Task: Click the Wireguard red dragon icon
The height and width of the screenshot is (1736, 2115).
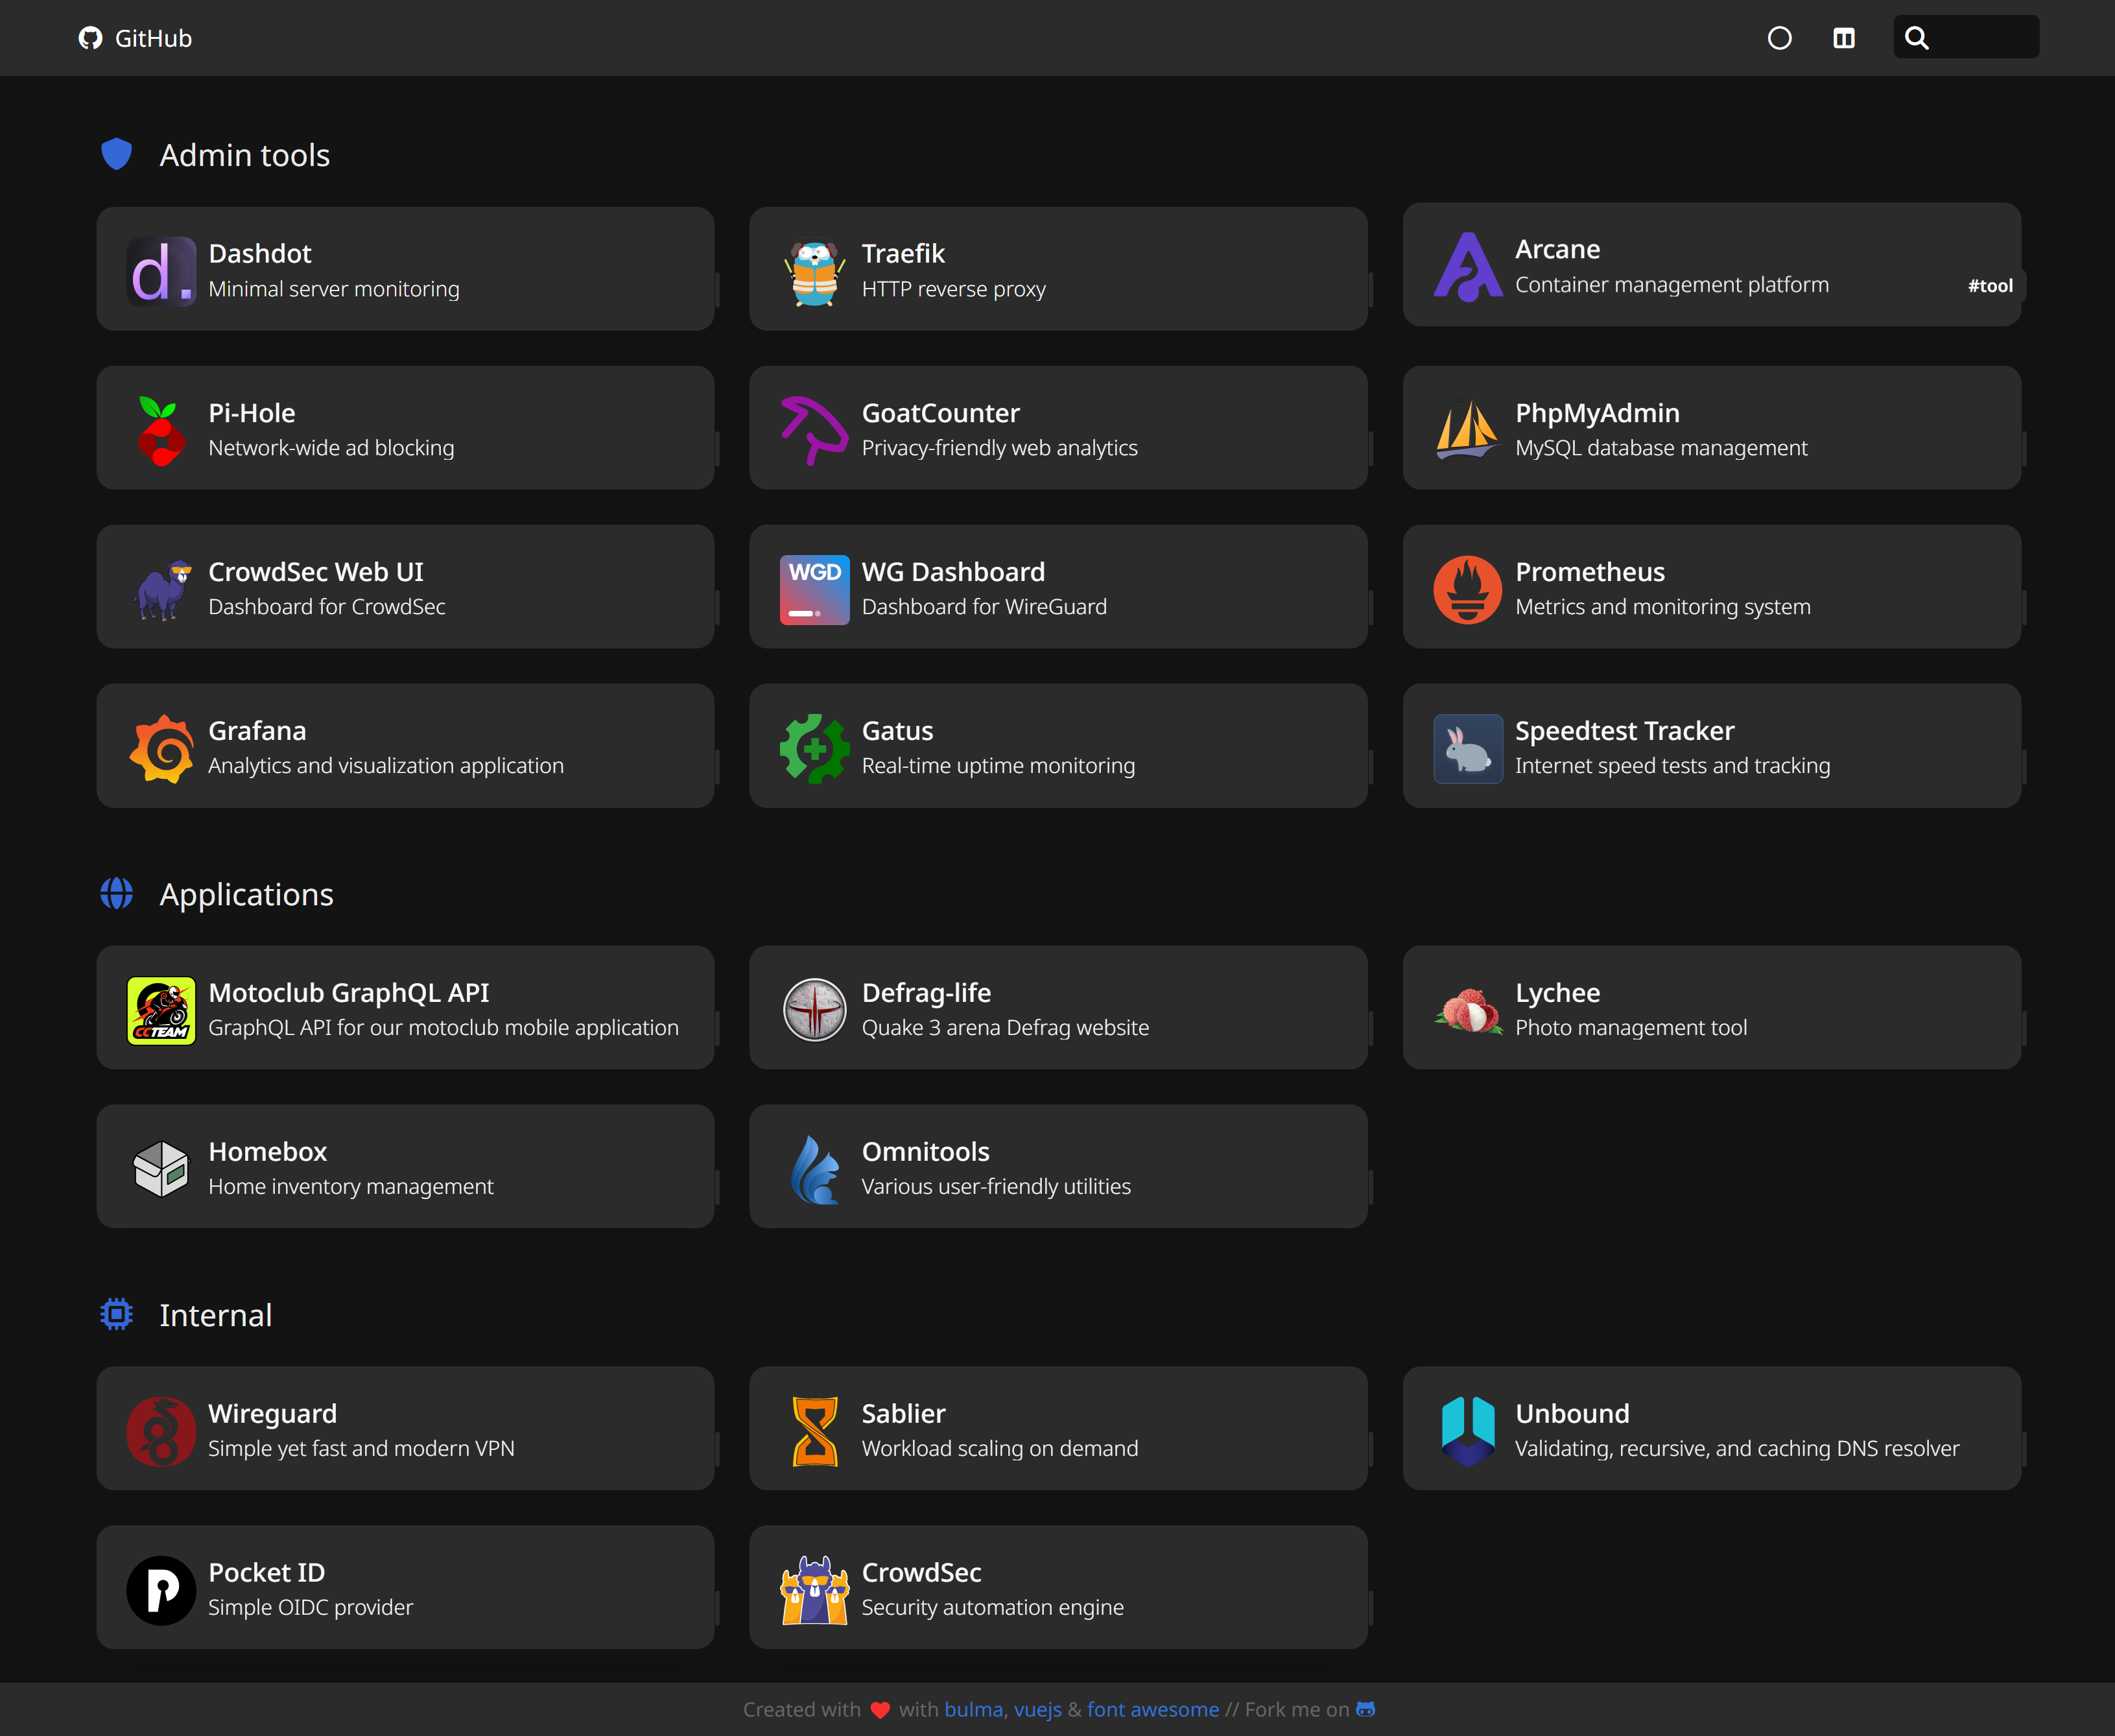Action: 161,1431
